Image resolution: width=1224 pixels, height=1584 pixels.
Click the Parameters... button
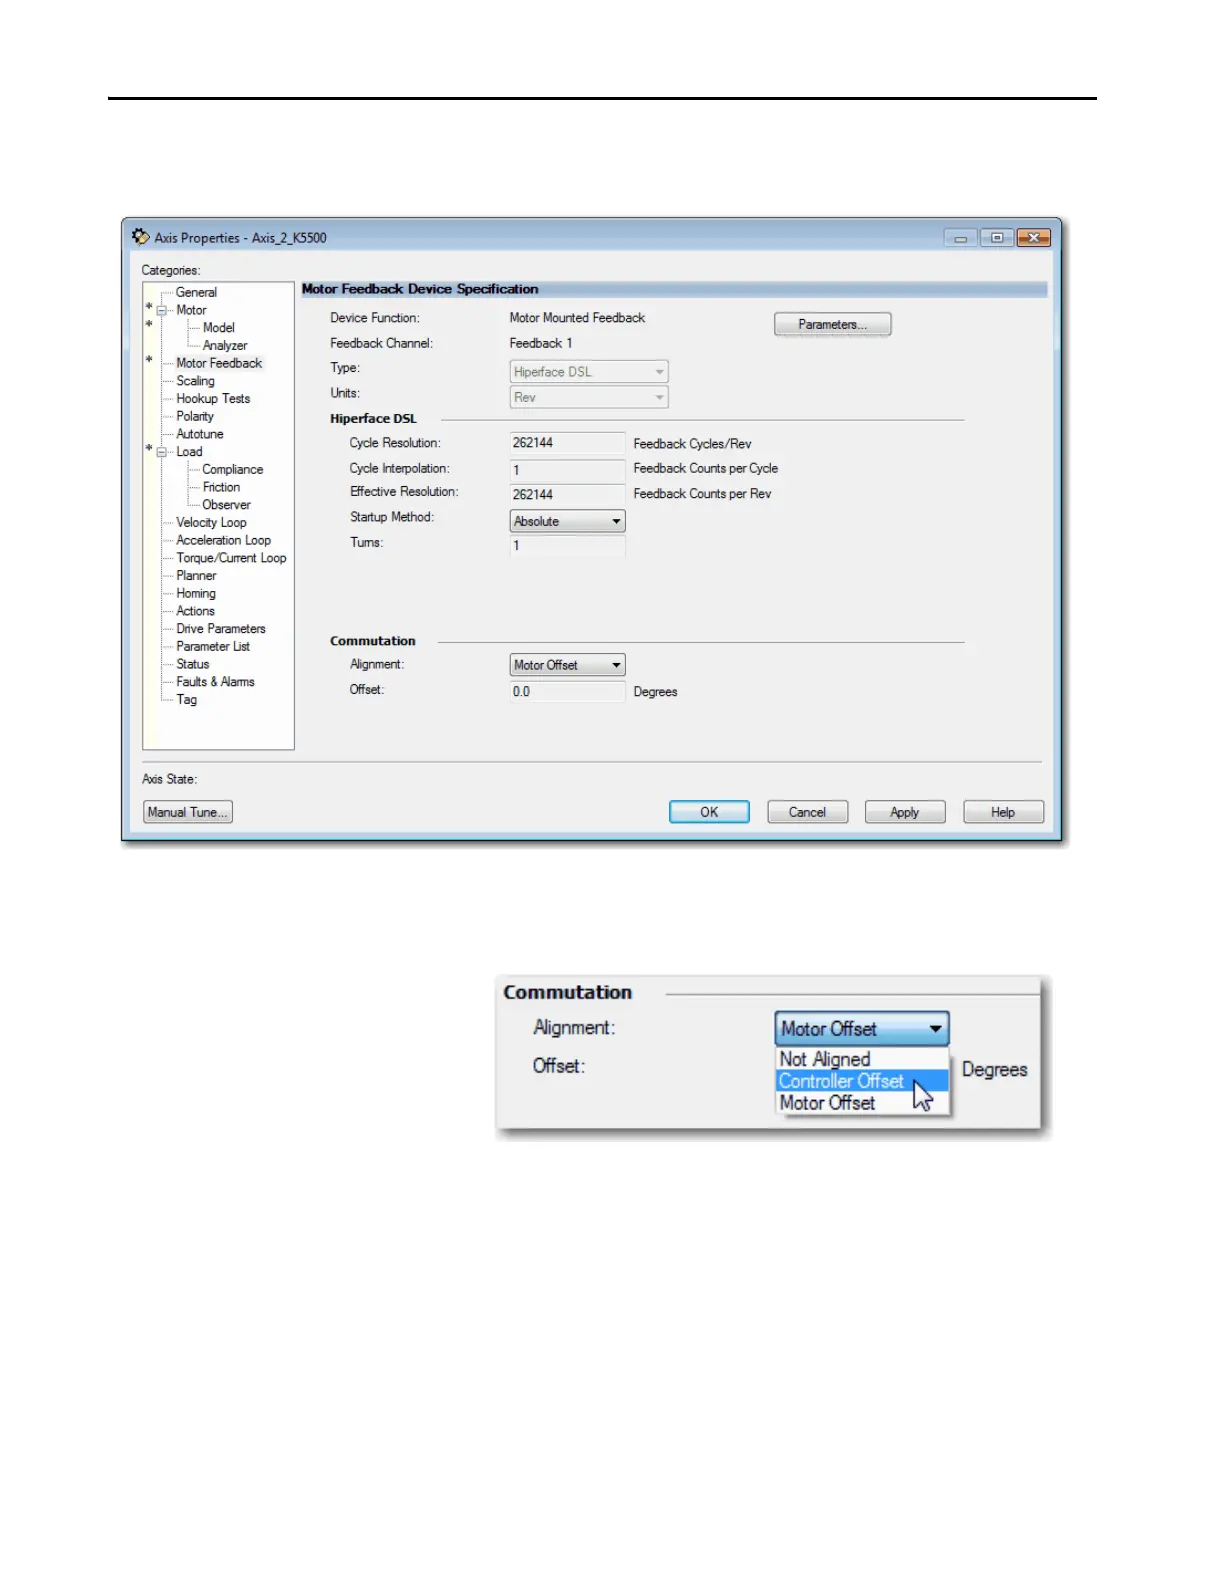coord(832,325)
